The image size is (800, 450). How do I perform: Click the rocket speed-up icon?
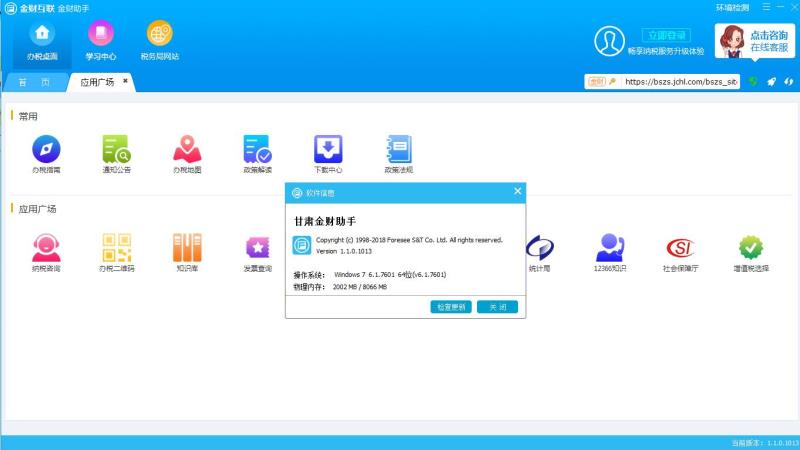771,82
